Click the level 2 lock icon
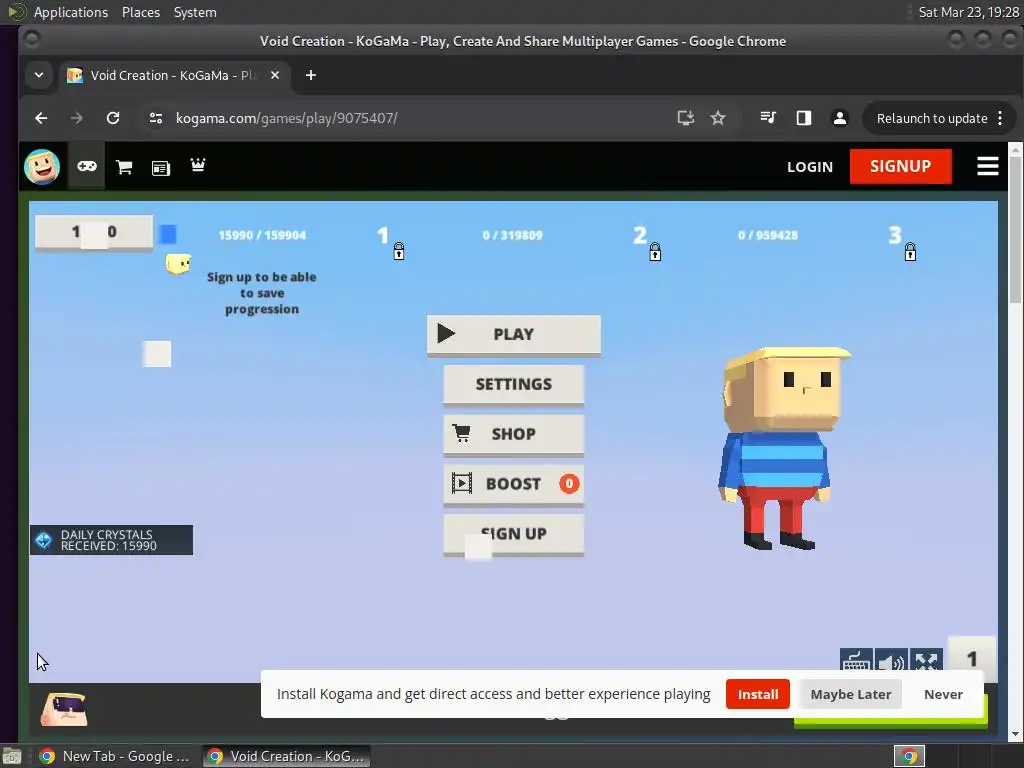Screen dimensions: 1024x768 (x=655, y=251)
